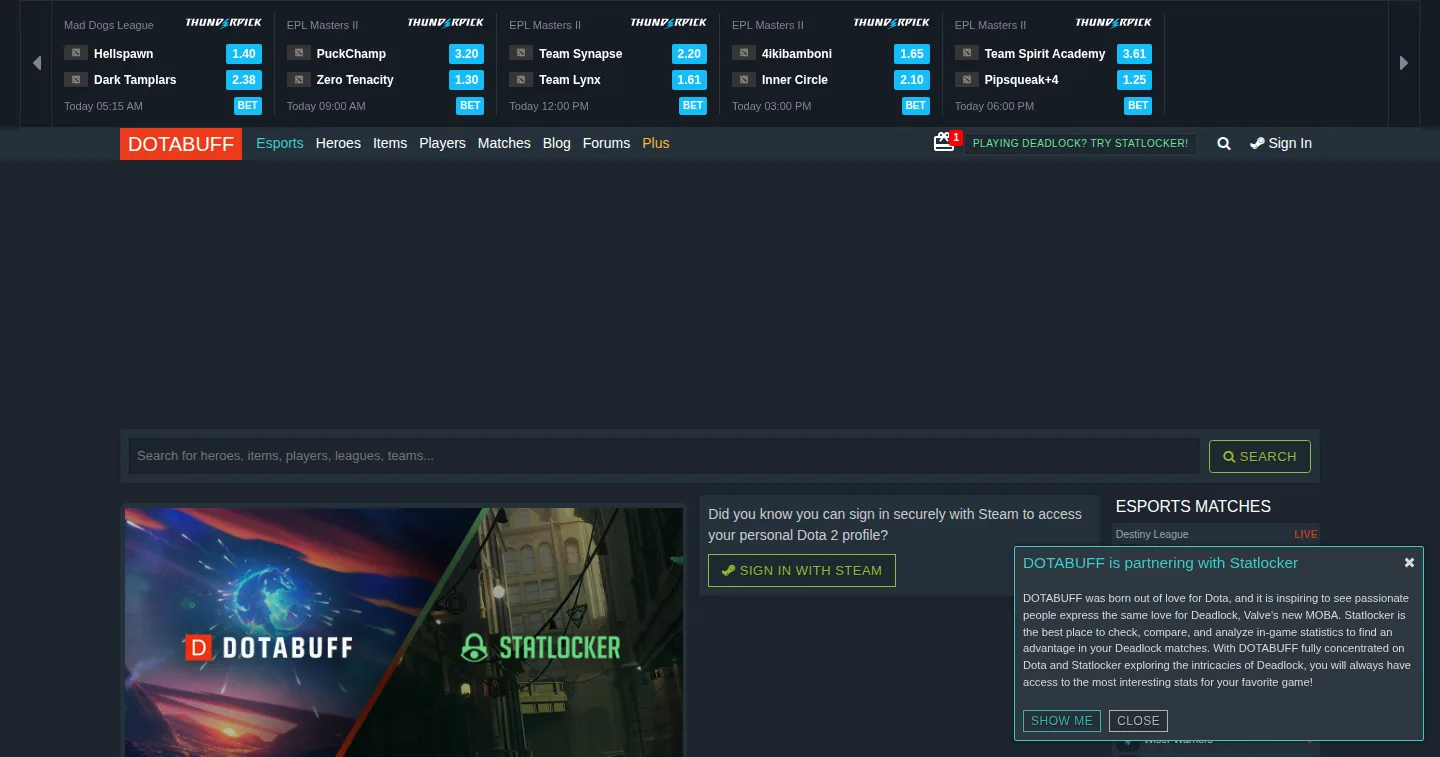The image size is (1440, 757).
Task: Select PuckChamp odds 3.20
Action: 466,54
